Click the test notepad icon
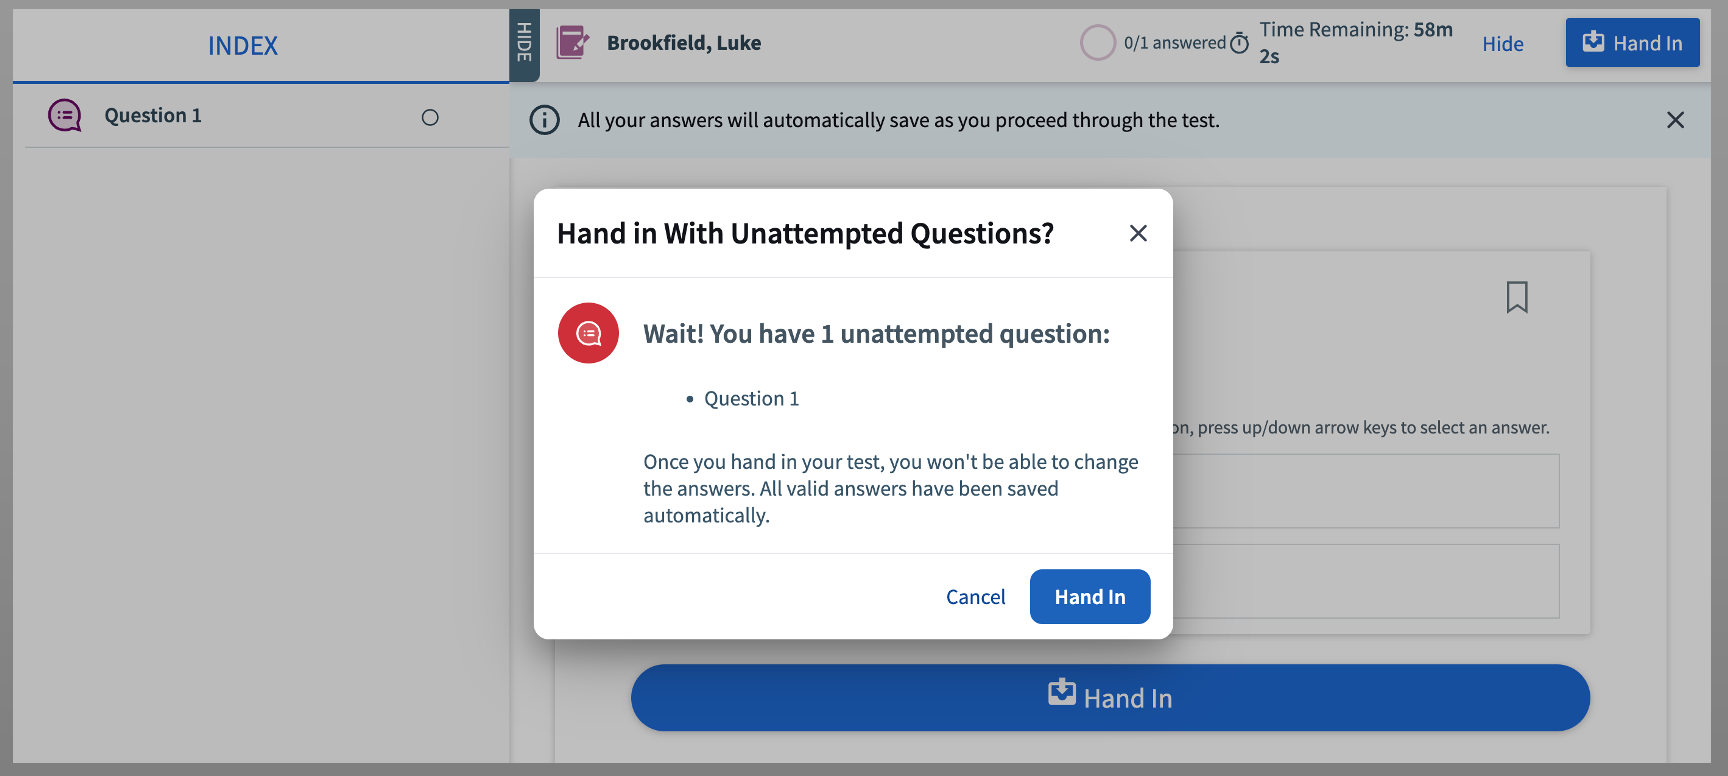Screen dimensions: 1728x776 pyautogui.click(x=573, y=43)
